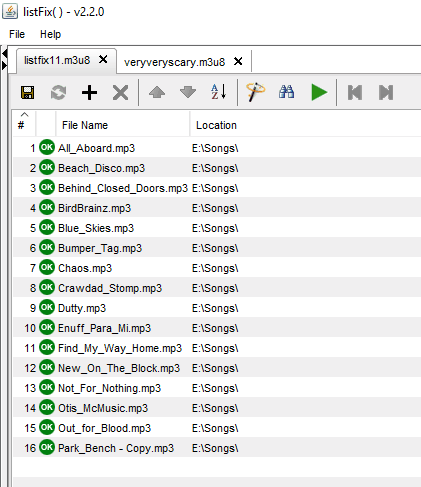Open the Help menu

50,34
